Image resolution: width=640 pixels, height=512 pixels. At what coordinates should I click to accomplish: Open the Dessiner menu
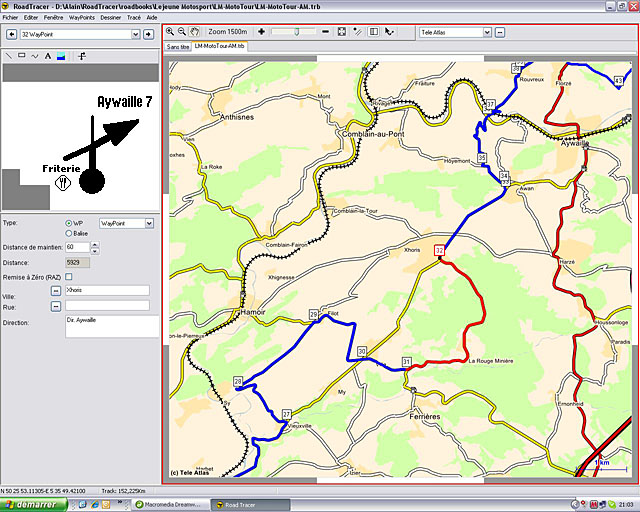[x=111, y=18]
